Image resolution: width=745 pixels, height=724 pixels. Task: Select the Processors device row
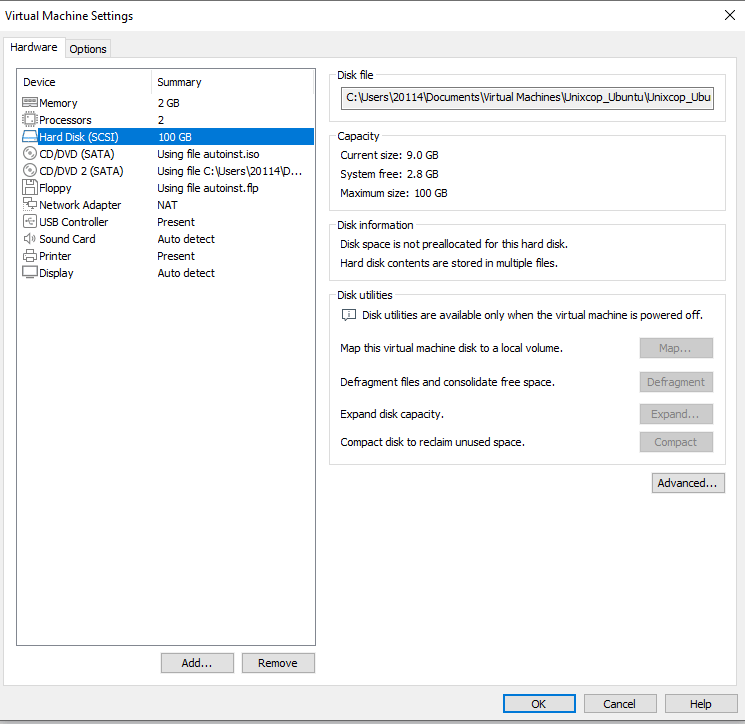[x=167, y=120]
